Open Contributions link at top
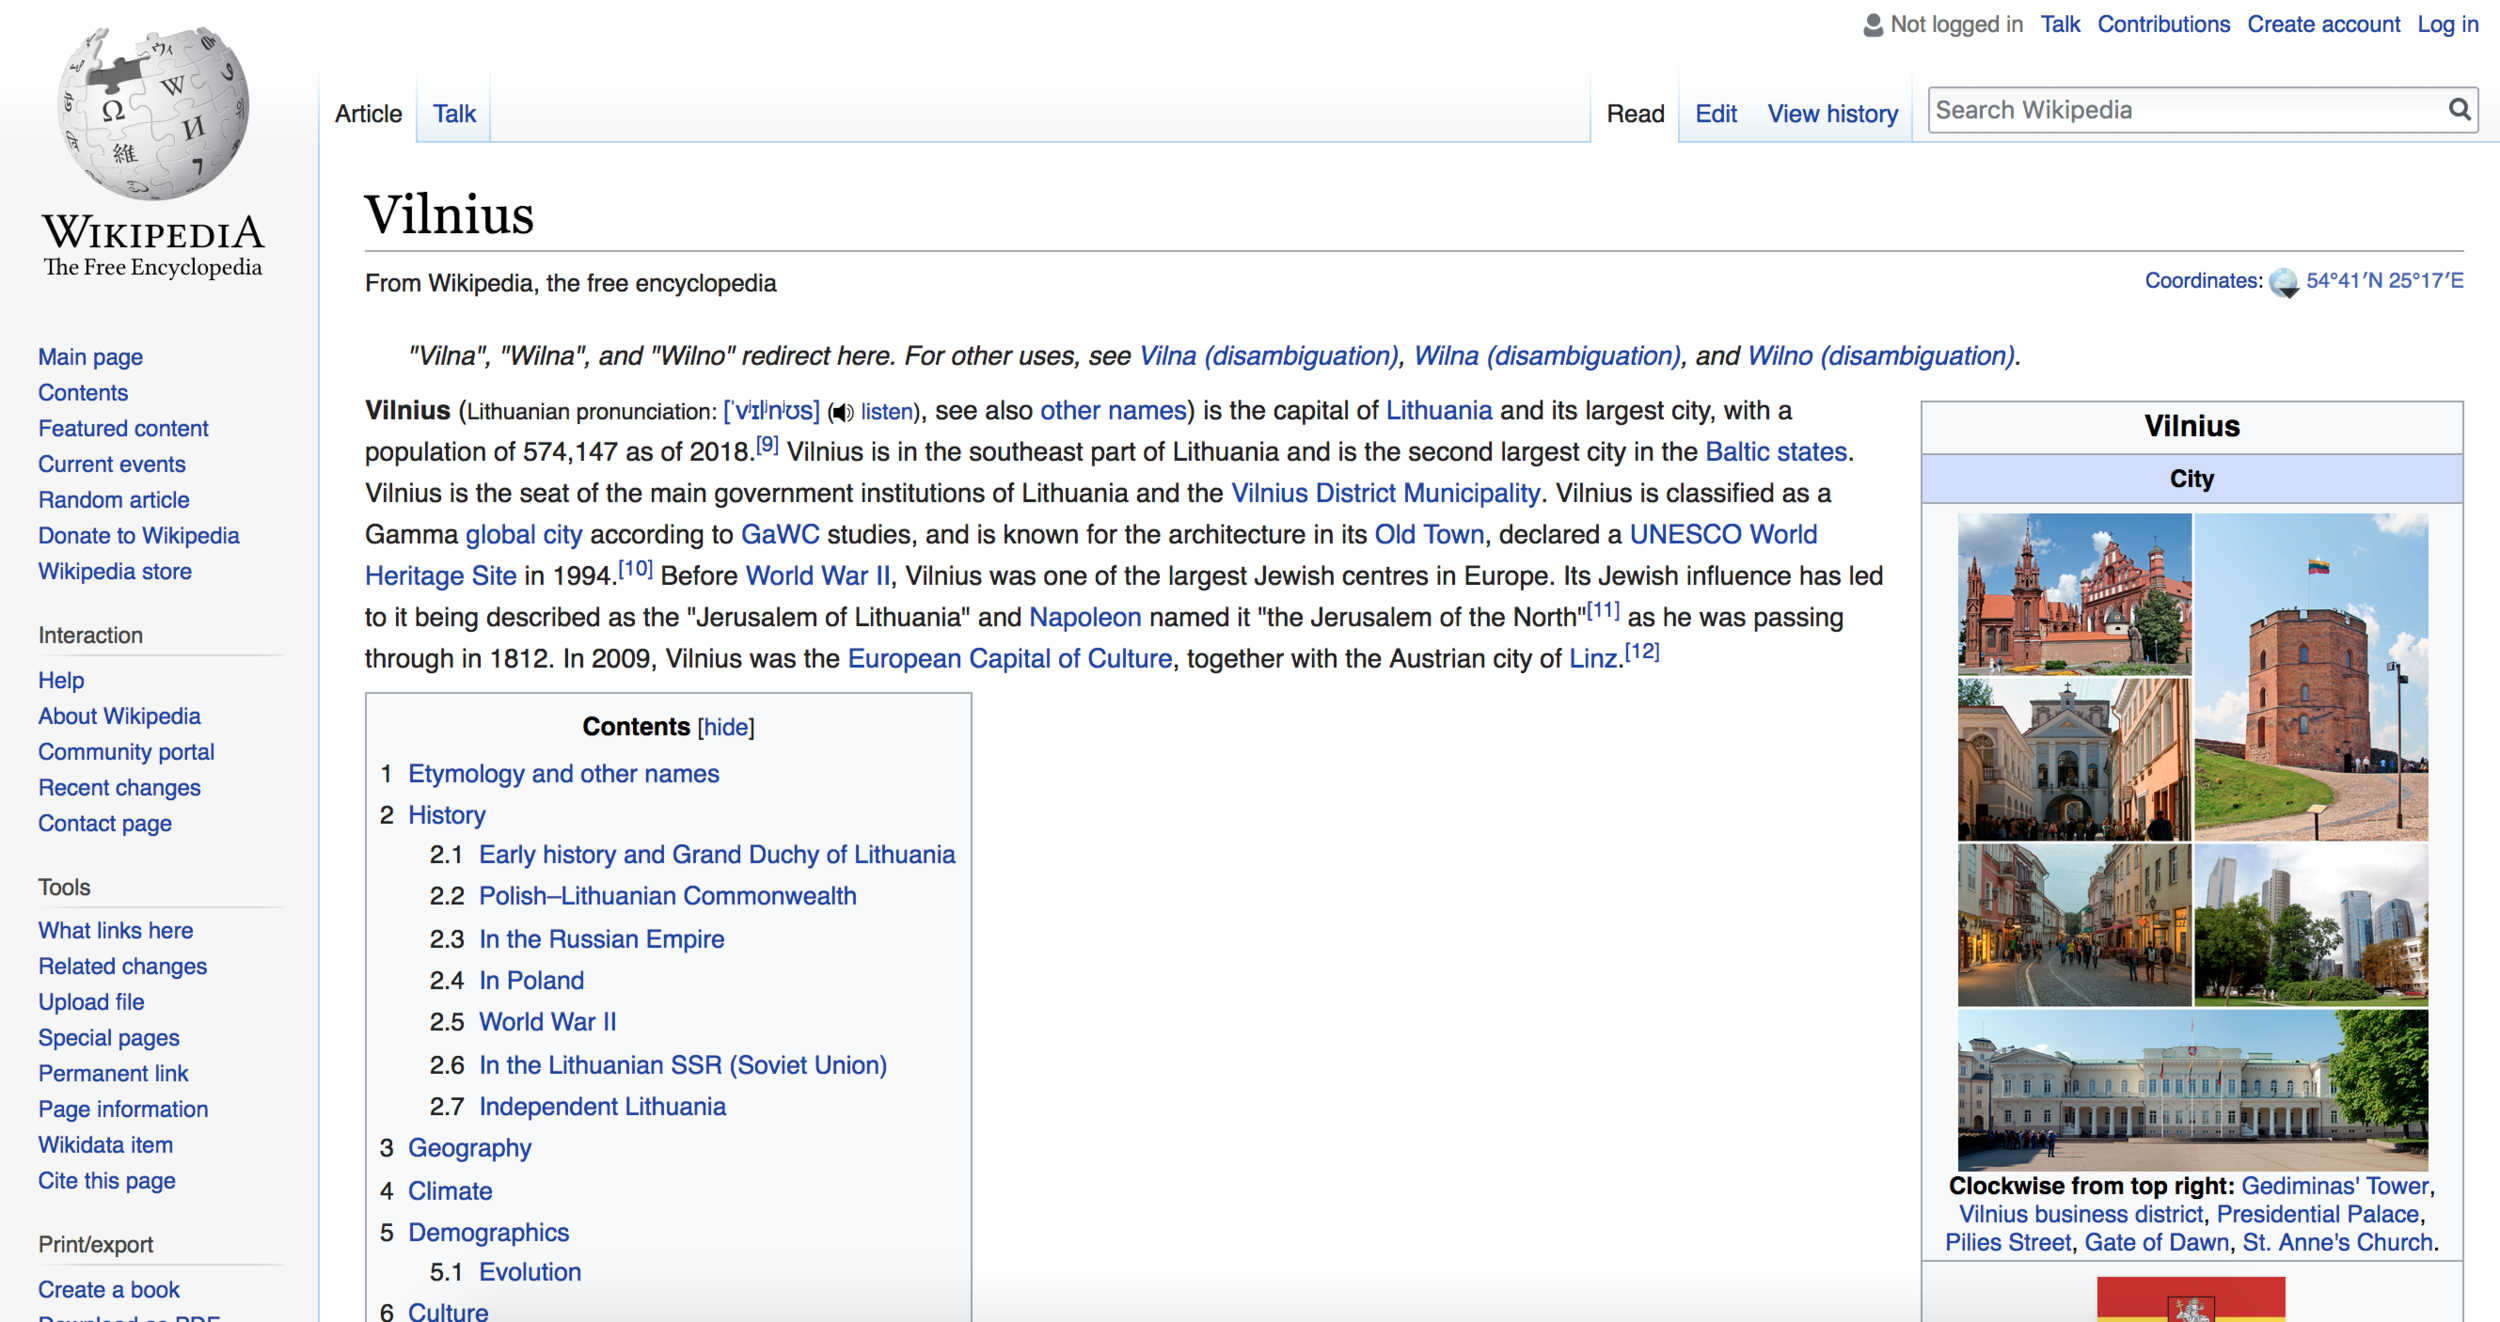 click(2163, 25)
